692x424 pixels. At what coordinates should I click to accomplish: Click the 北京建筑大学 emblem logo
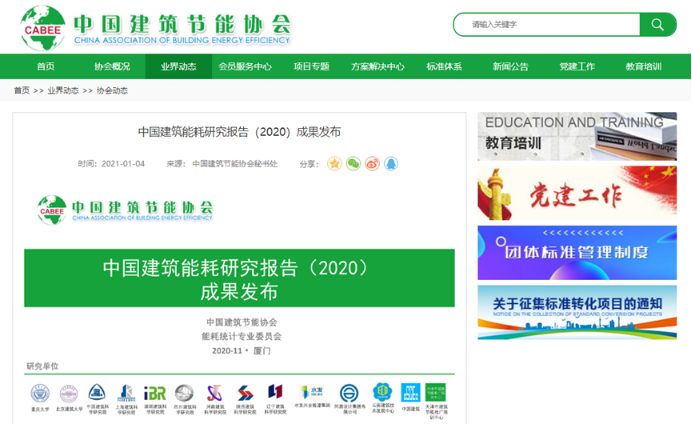click(69, 393)
